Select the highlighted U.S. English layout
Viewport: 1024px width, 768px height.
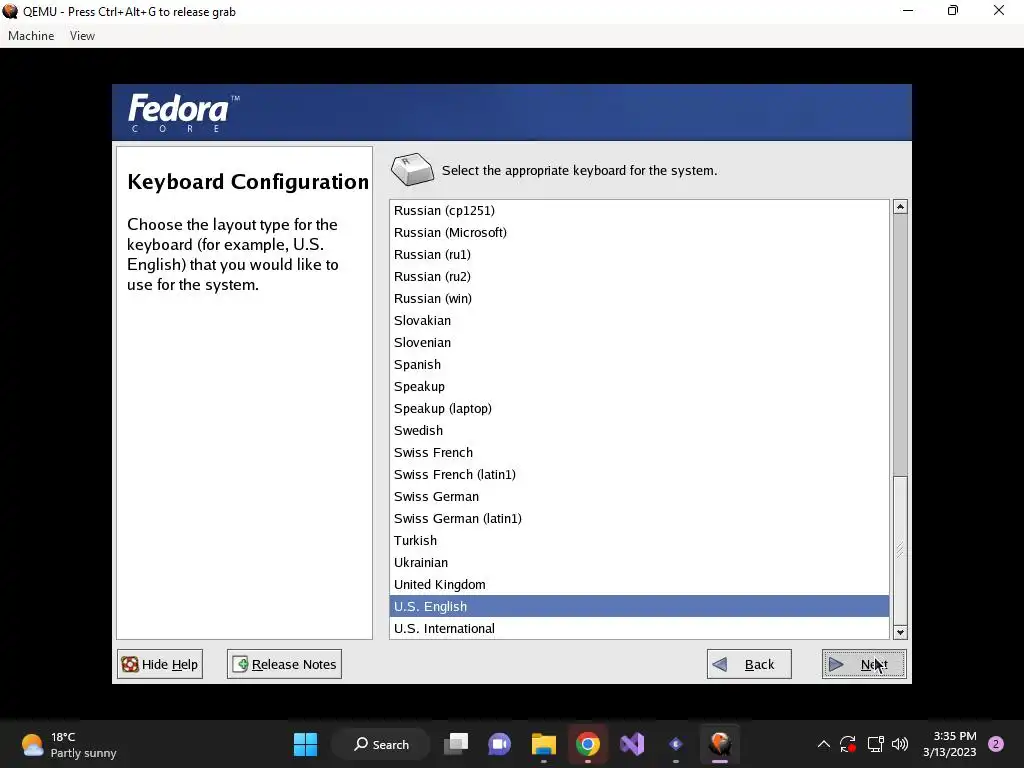(639, 606)
